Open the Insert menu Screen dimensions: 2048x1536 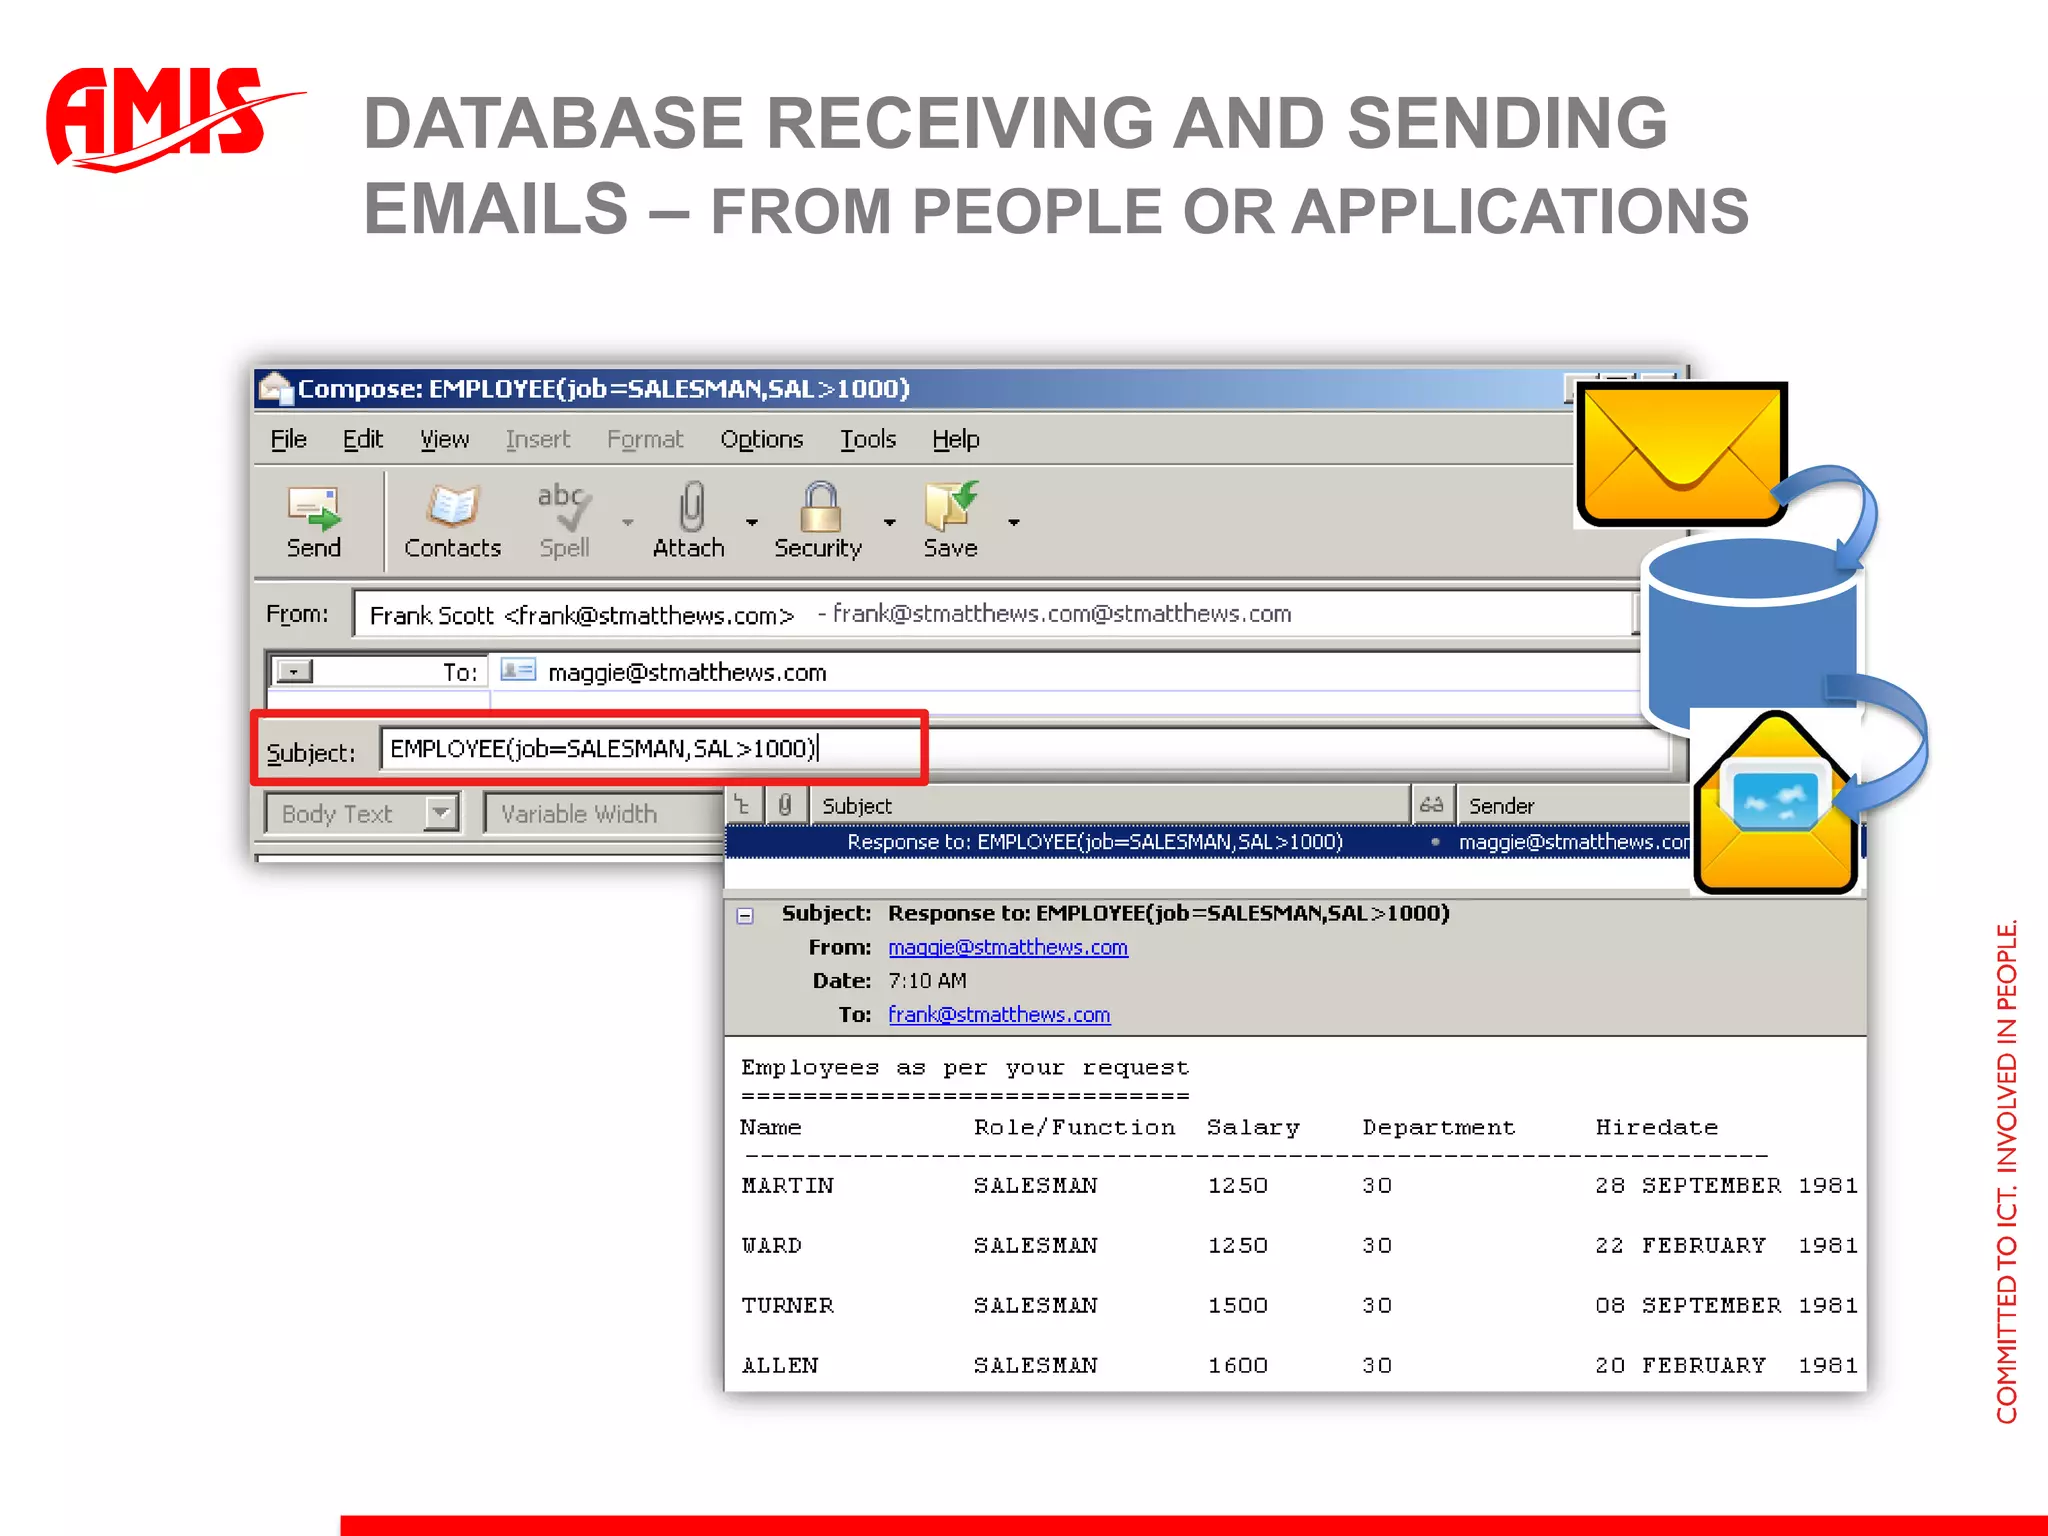pyautogui.click(x=538, y=439)
